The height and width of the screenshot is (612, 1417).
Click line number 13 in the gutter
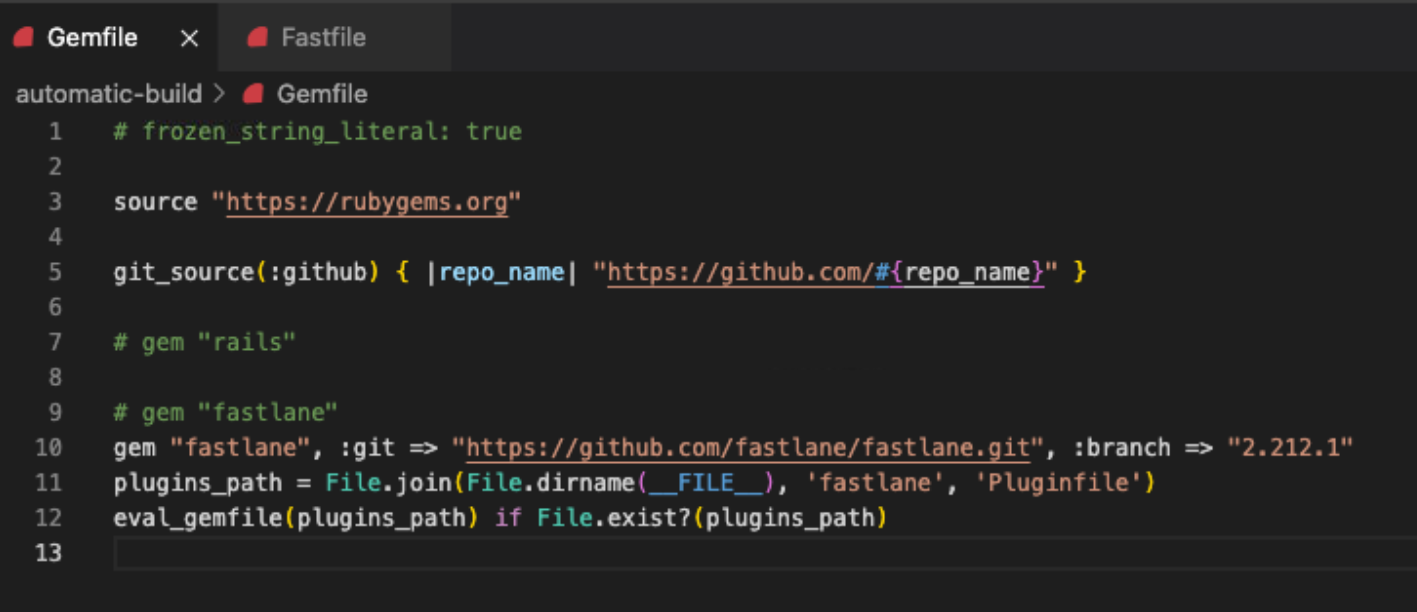48,553
